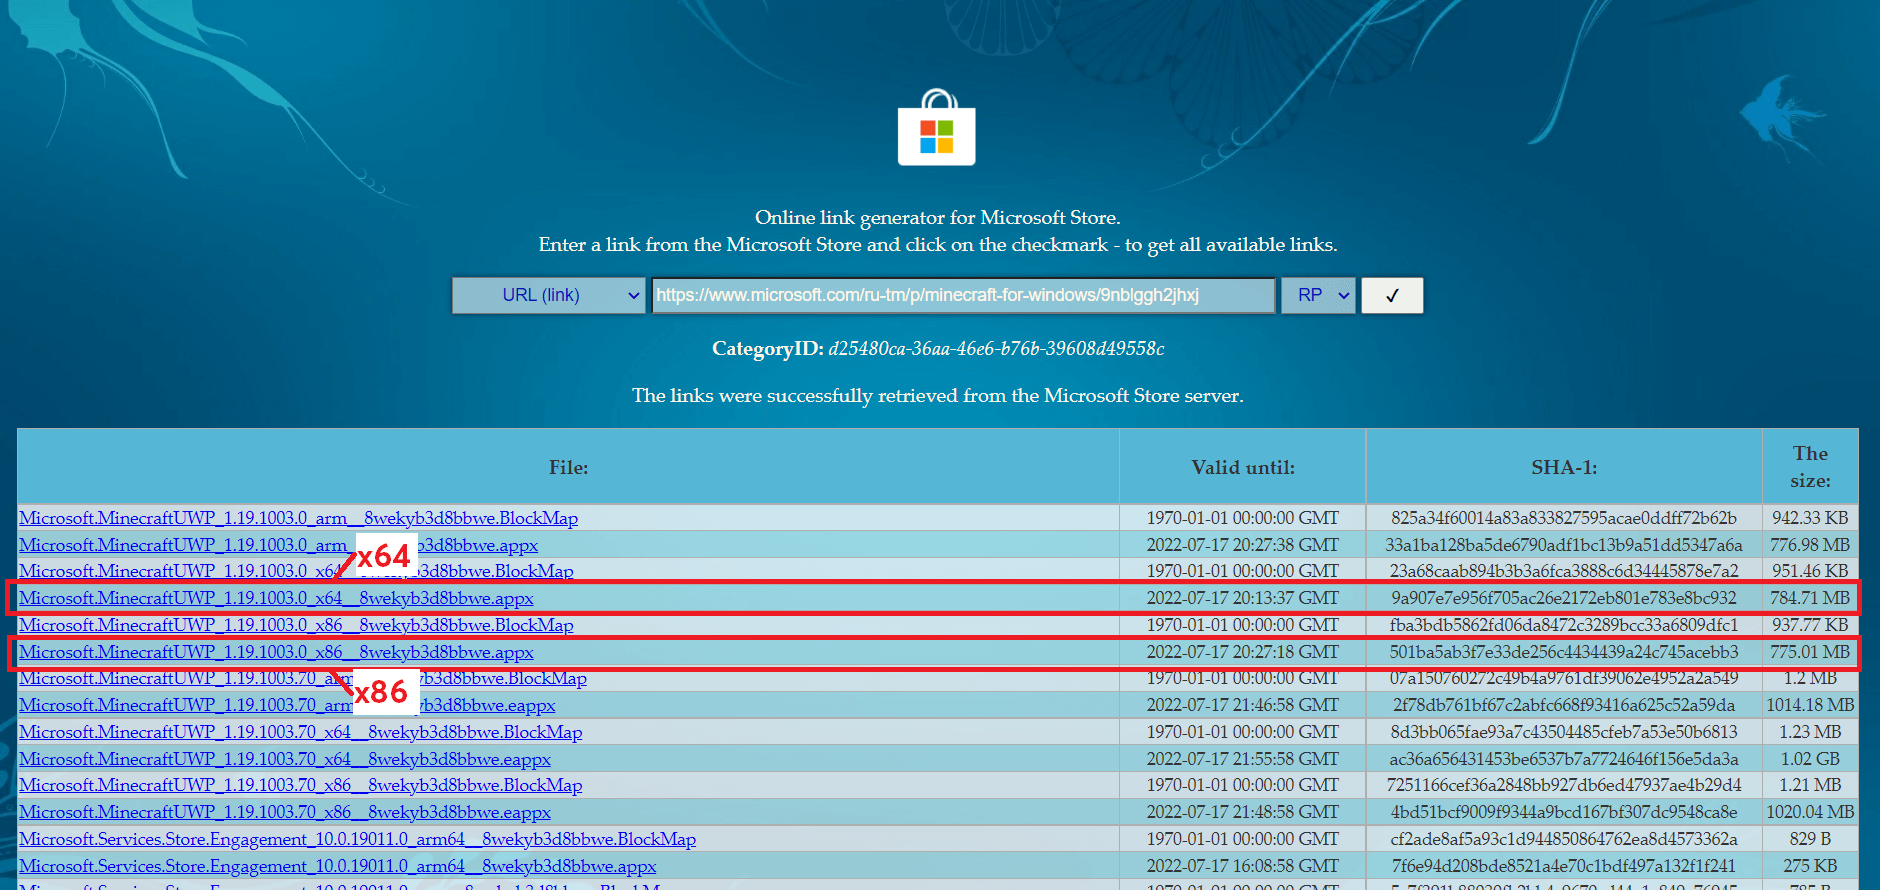Viewport: 1880px width, 890px height.
Task: Download MinecraftUWP 1.19.1003.70 x86 eappx file
Action: coord(285,812)
